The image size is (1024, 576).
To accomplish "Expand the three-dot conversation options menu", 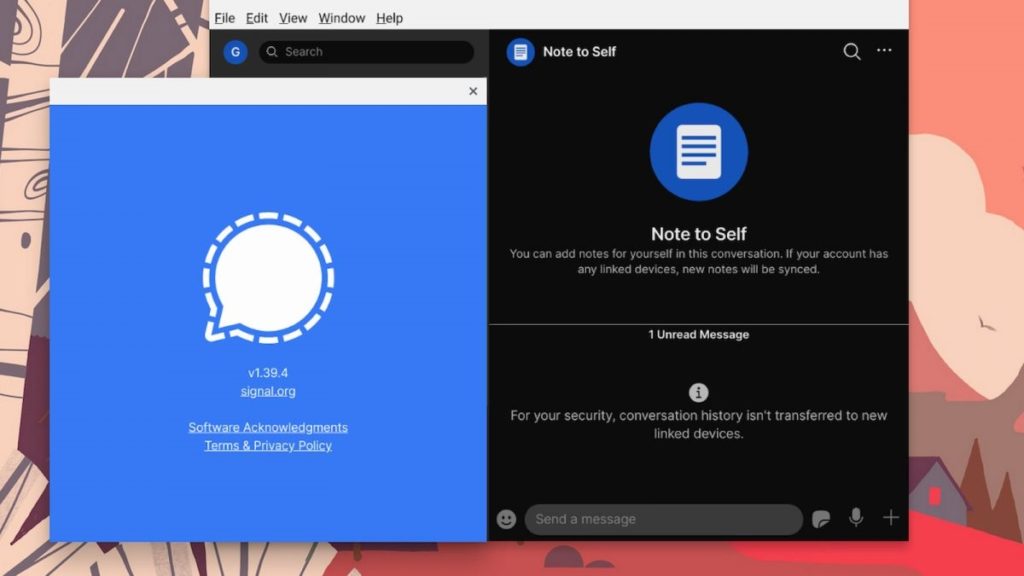I will click(884, 51).
